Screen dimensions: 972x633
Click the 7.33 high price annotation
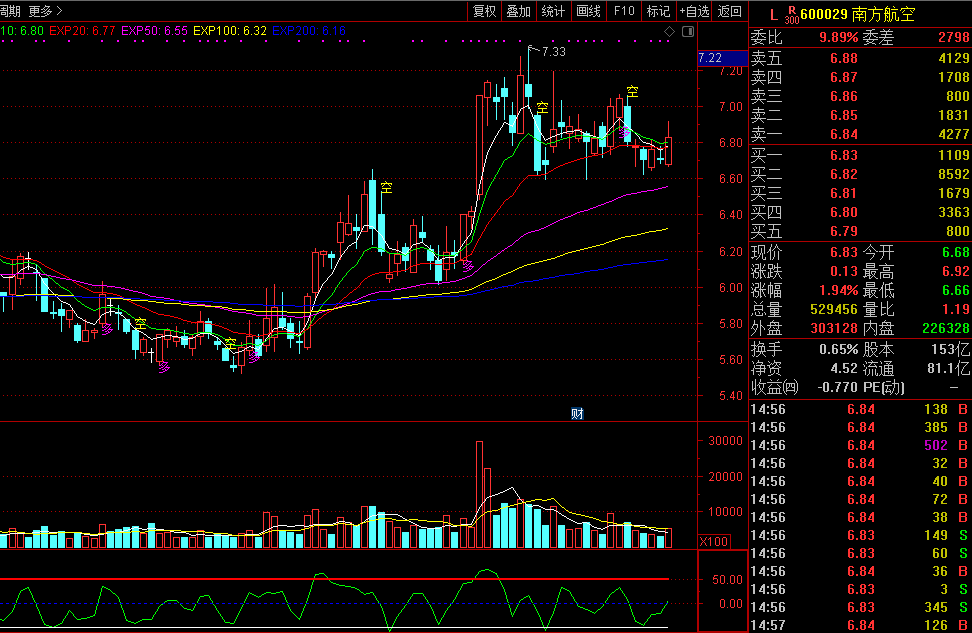point(554,52)
